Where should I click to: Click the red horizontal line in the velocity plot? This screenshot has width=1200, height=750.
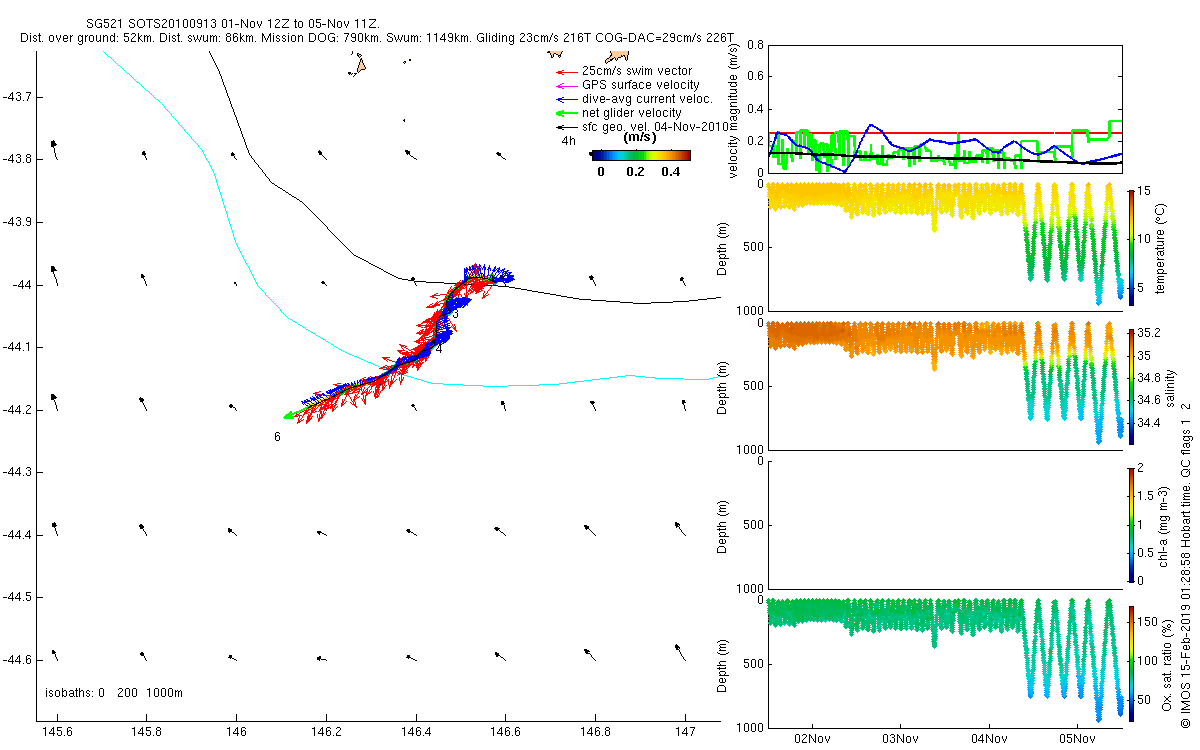coord(946,132)
